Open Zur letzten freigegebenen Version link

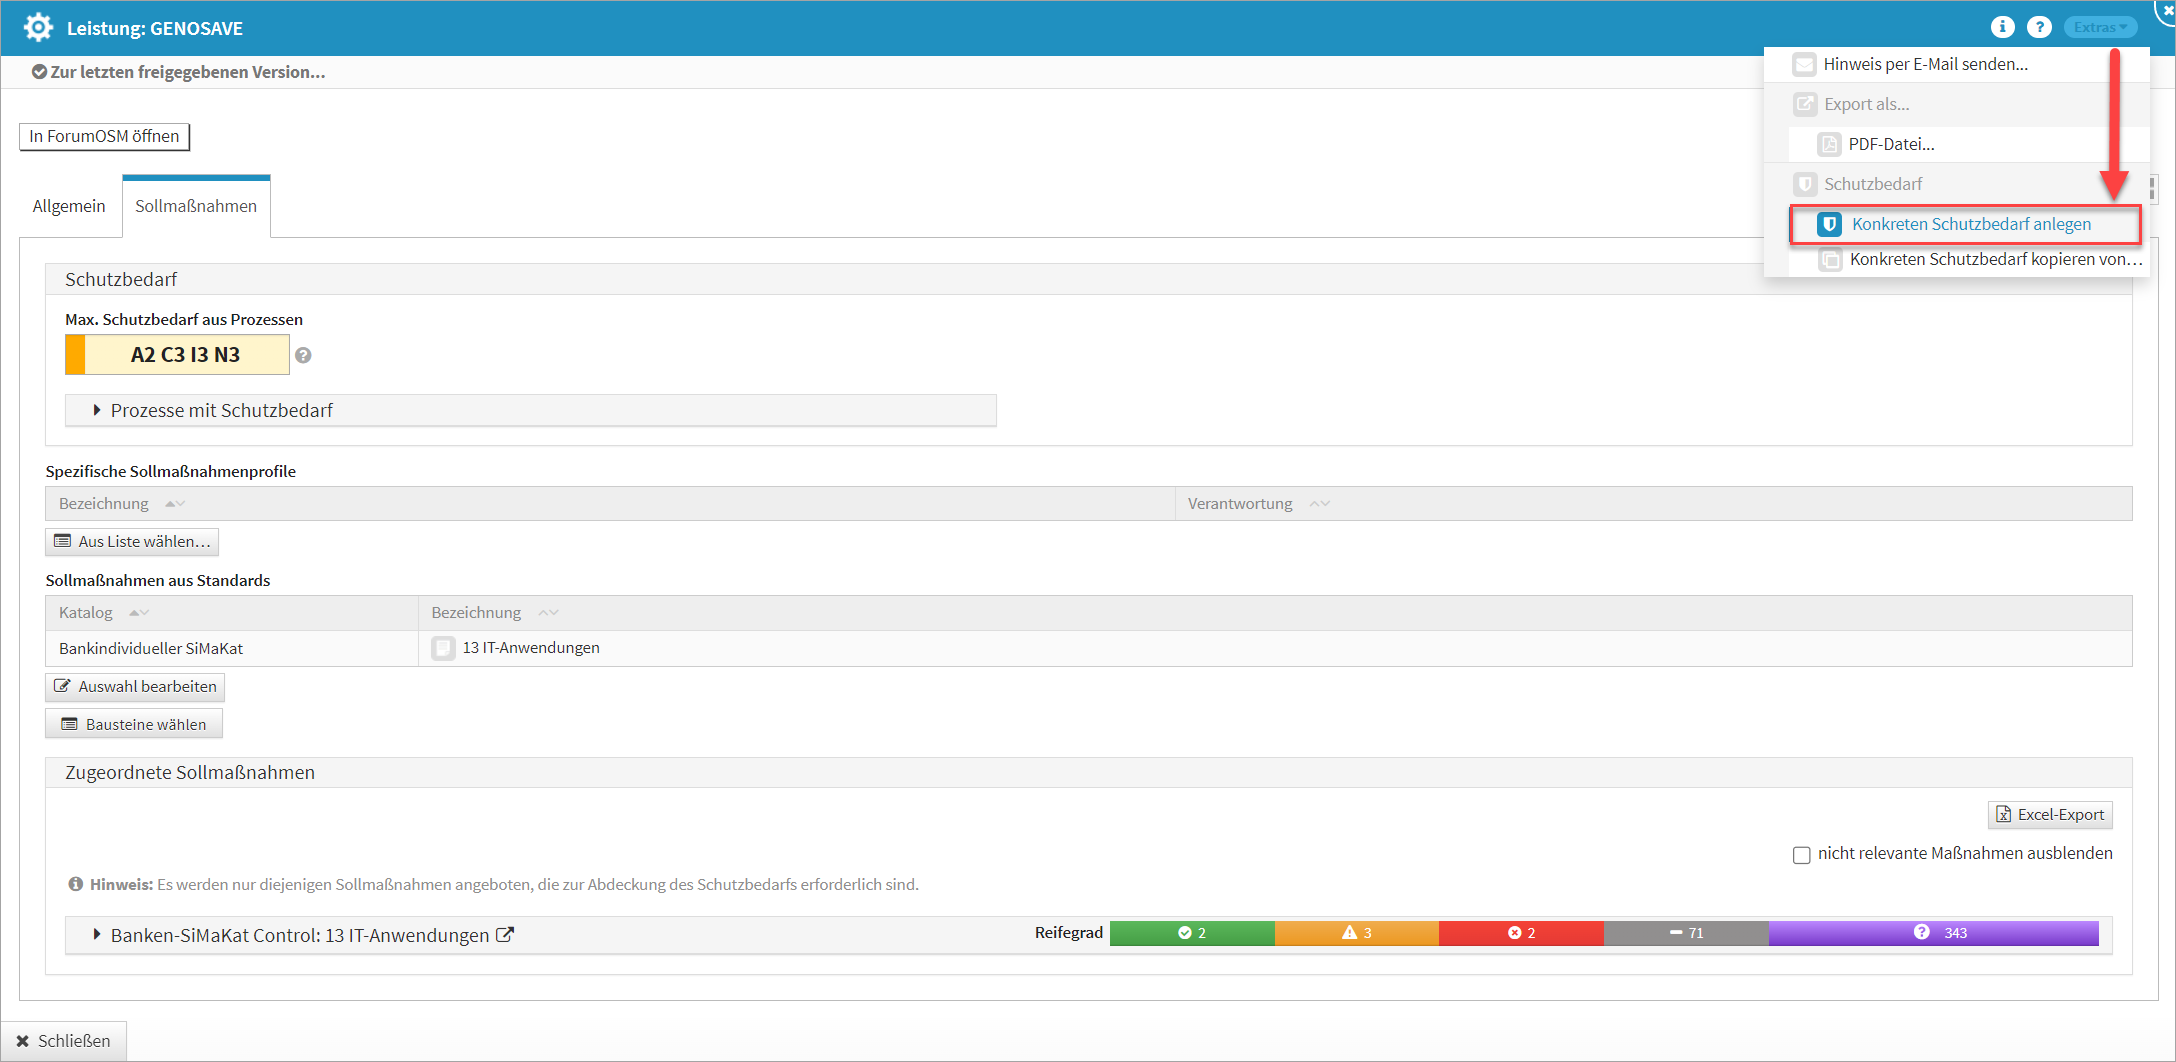coord(187,72)
